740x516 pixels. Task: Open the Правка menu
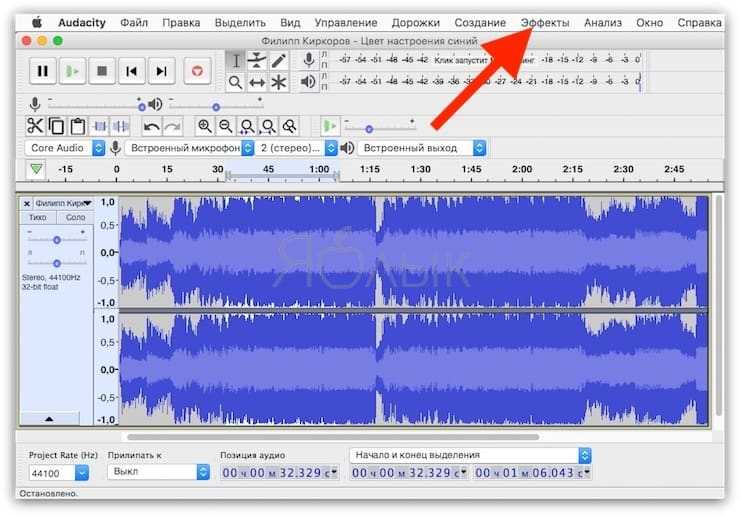[x=181, y=23]
